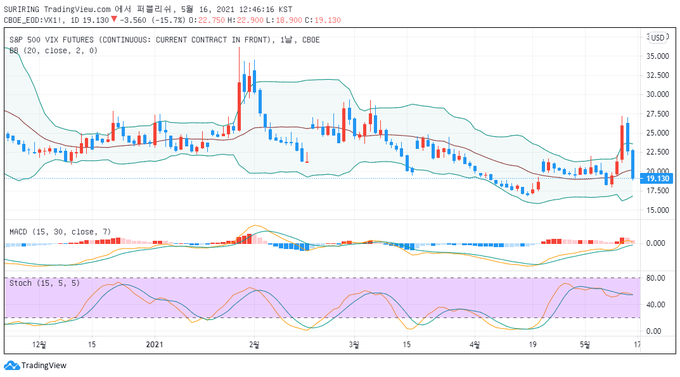Select the Stoch (15, 5, 5) indicator label
680x377 pixels.
(x=45, y=283)
